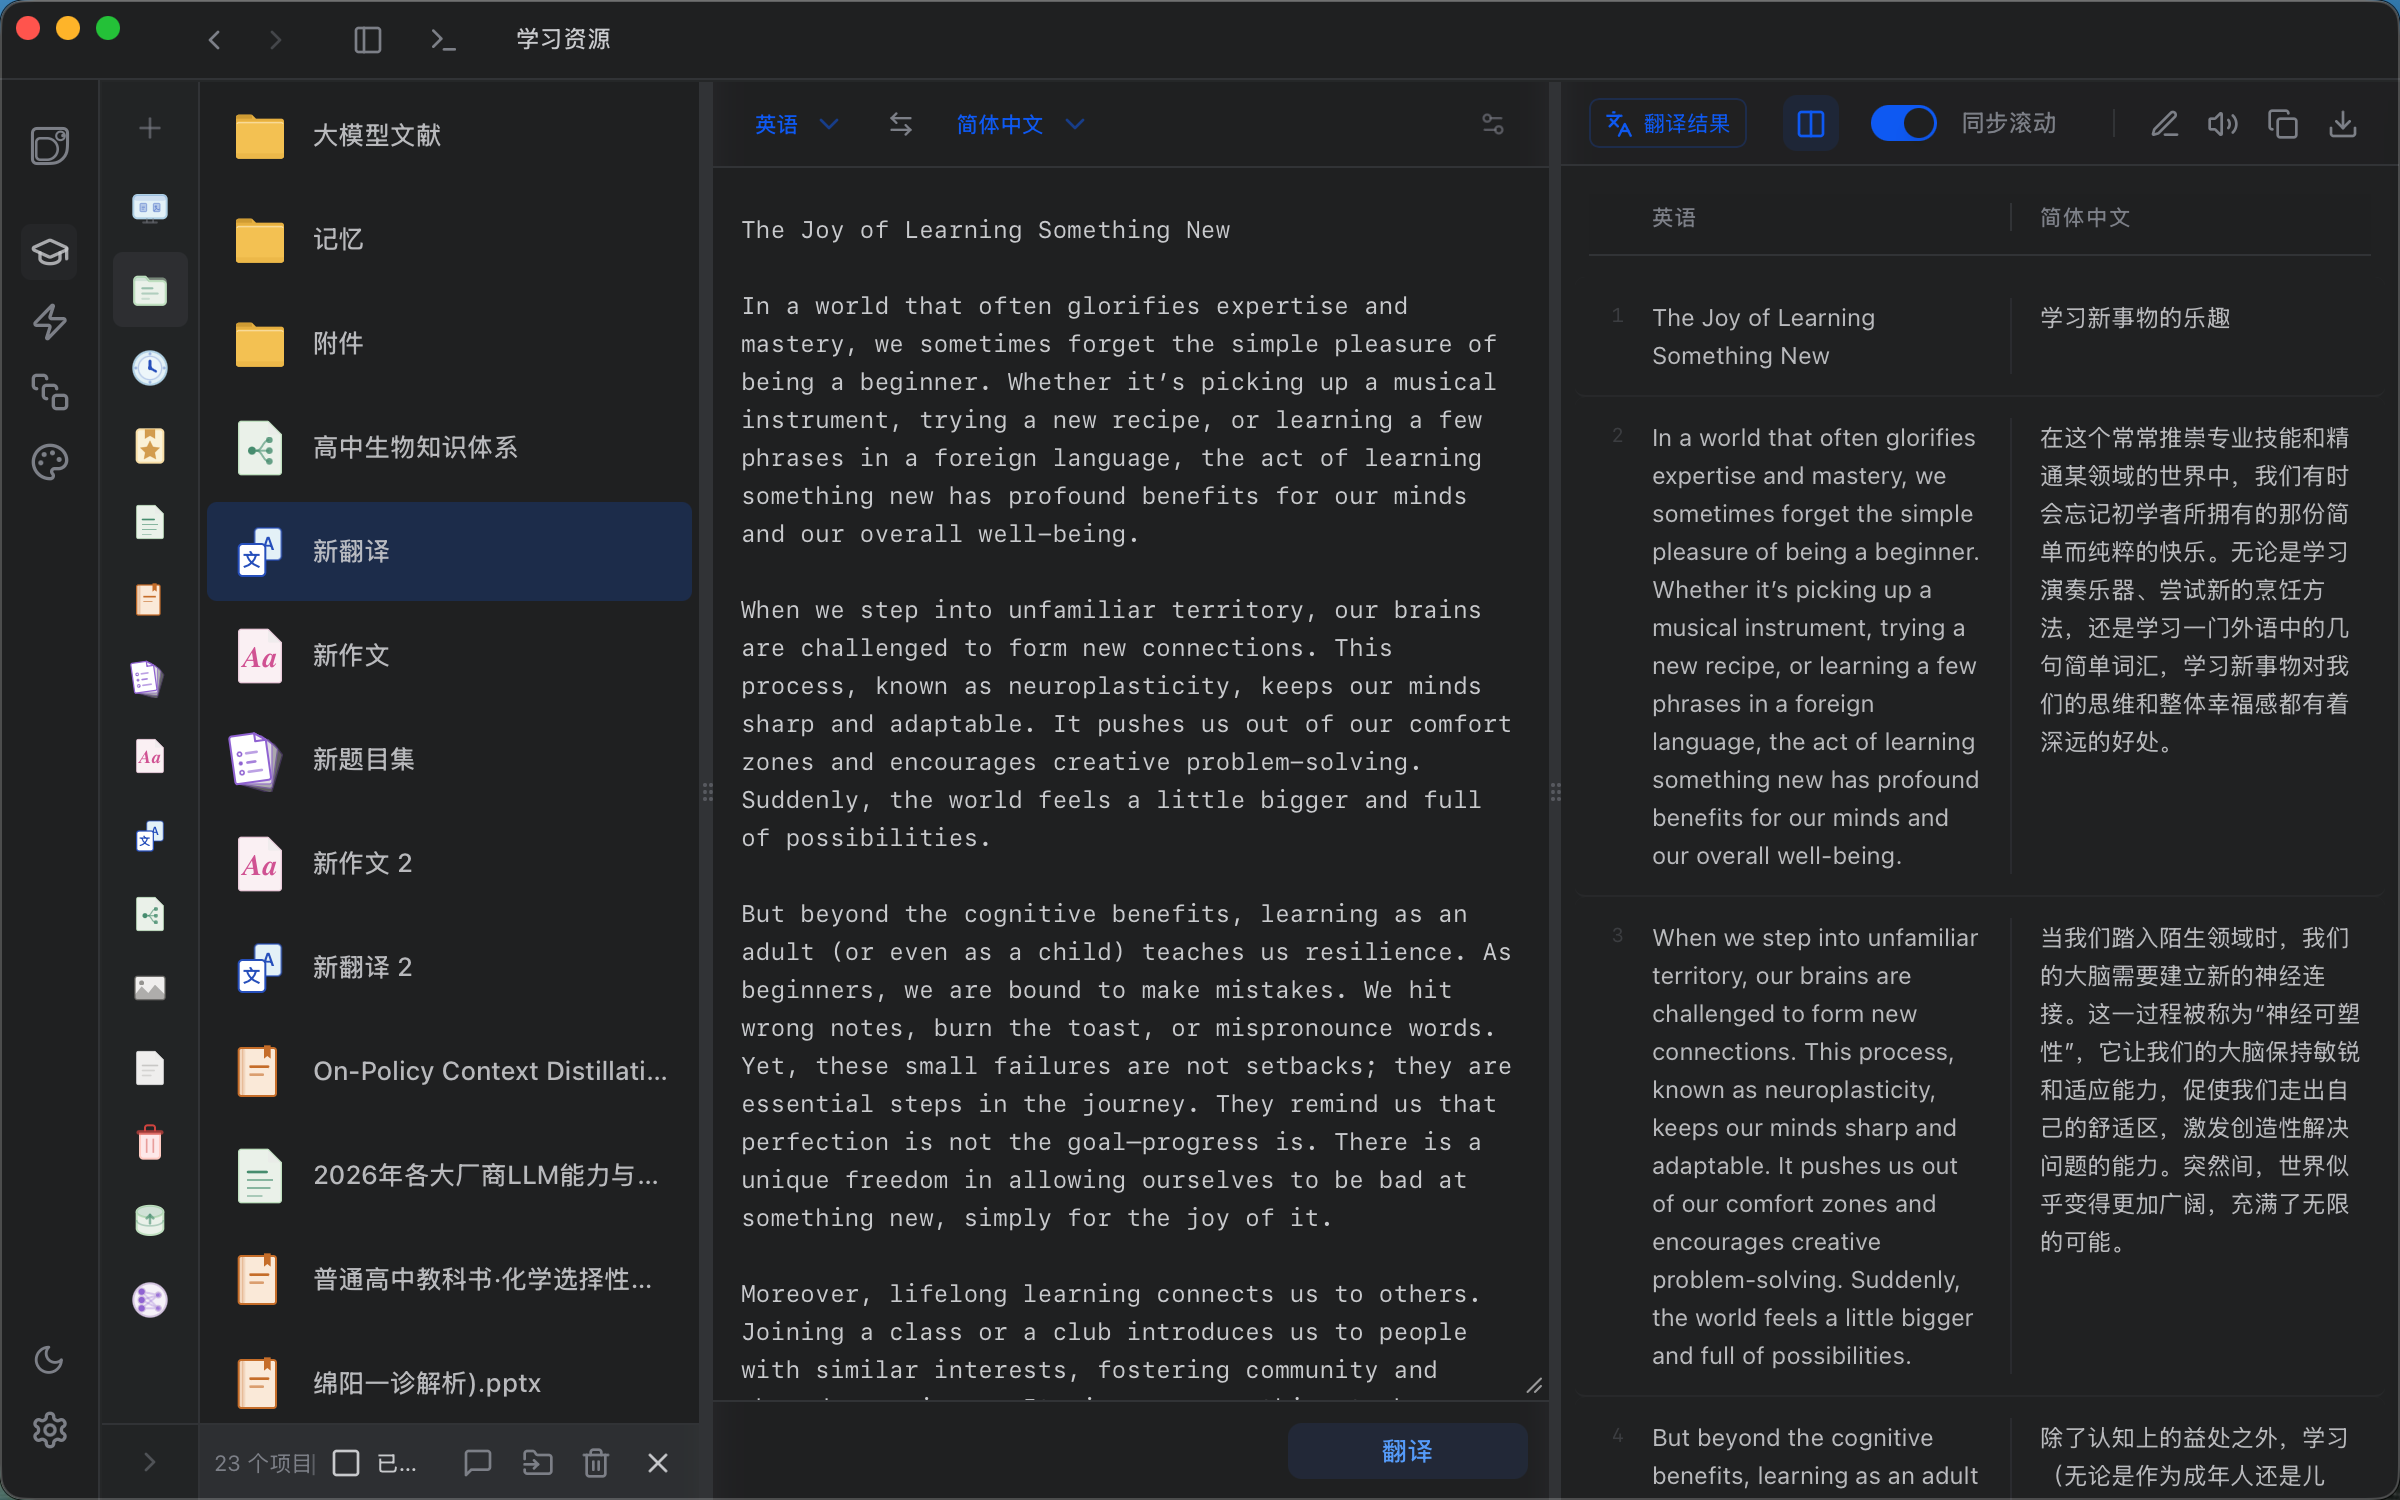Toggle dark mode moon icon
The width and height of the screenshot is (2400, 1500).
pyautogui.click(x=49, y=1359)
